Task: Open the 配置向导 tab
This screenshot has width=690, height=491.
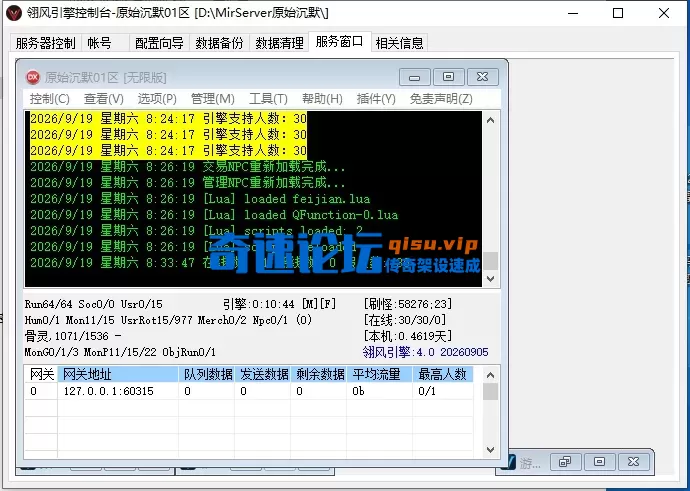Action: (x=159, y=43)
